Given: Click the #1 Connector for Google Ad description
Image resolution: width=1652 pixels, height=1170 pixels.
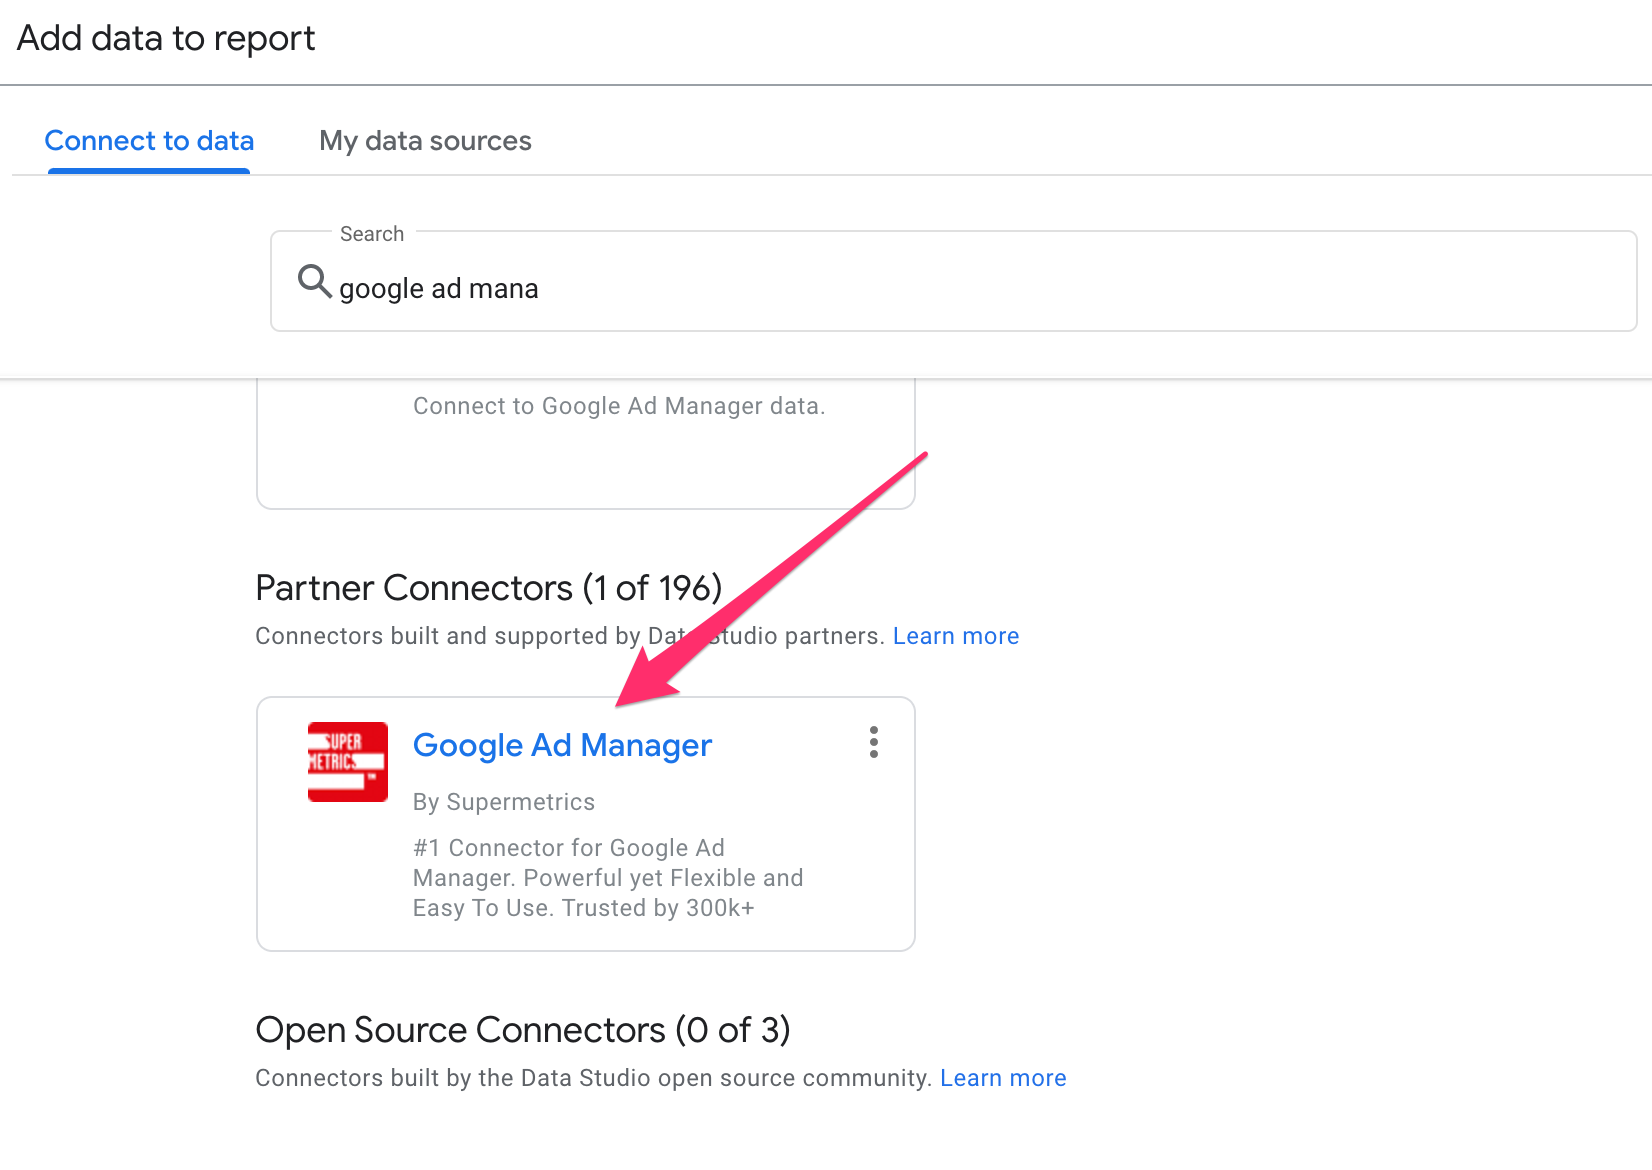Looking at the screenshot, I should [x=608, y=878].
